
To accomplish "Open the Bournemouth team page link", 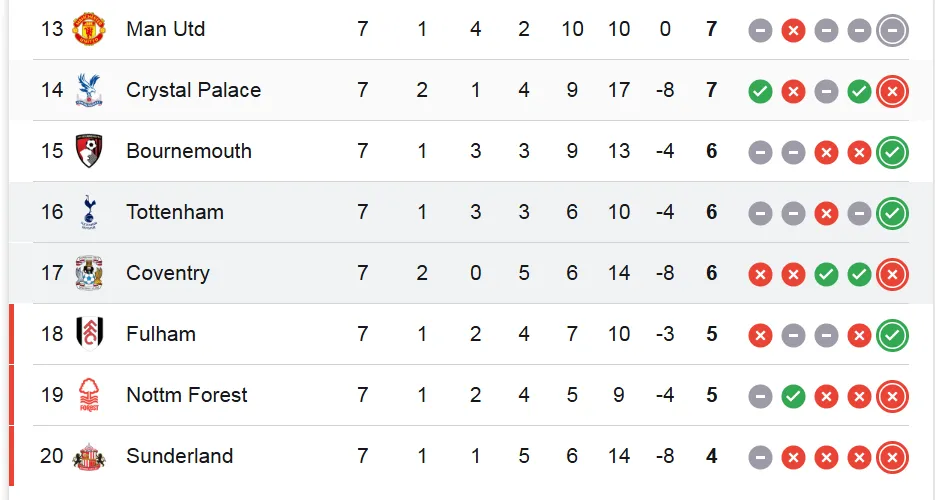I will [x=188, y=151].
